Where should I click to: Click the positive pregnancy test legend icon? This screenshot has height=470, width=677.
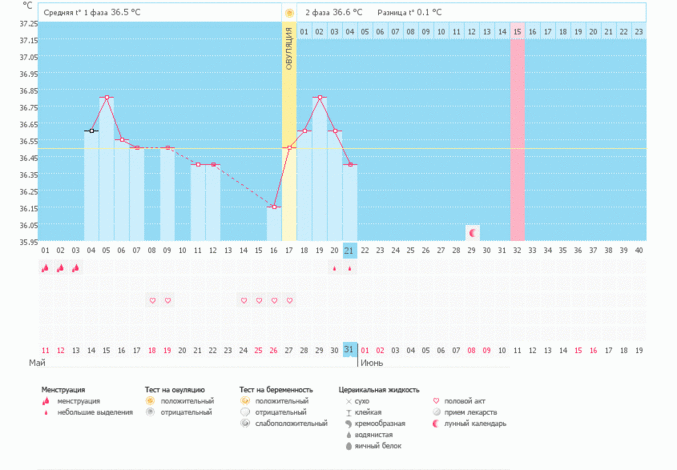[245, 401]
